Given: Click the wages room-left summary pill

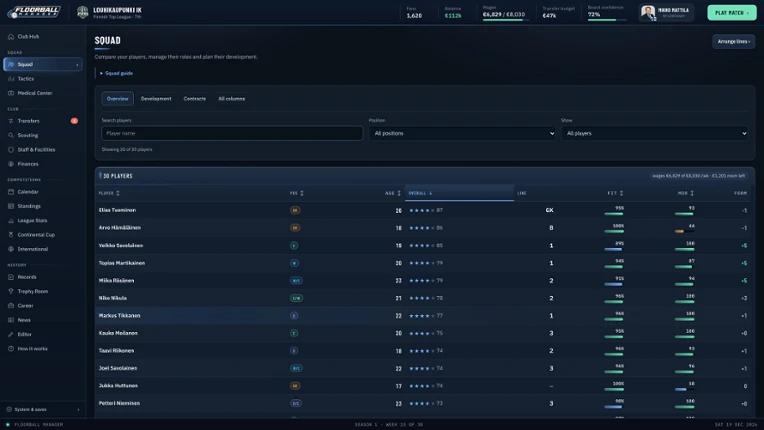Looking at the screenshot, I should [x=699, y=176].
